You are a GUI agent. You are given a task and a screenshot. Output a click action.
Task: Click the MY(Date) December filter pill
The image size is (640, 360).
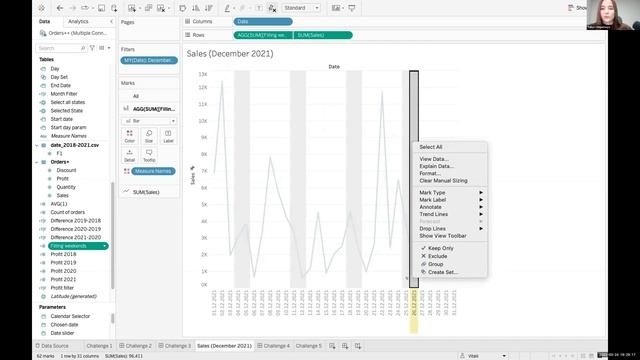149,60
